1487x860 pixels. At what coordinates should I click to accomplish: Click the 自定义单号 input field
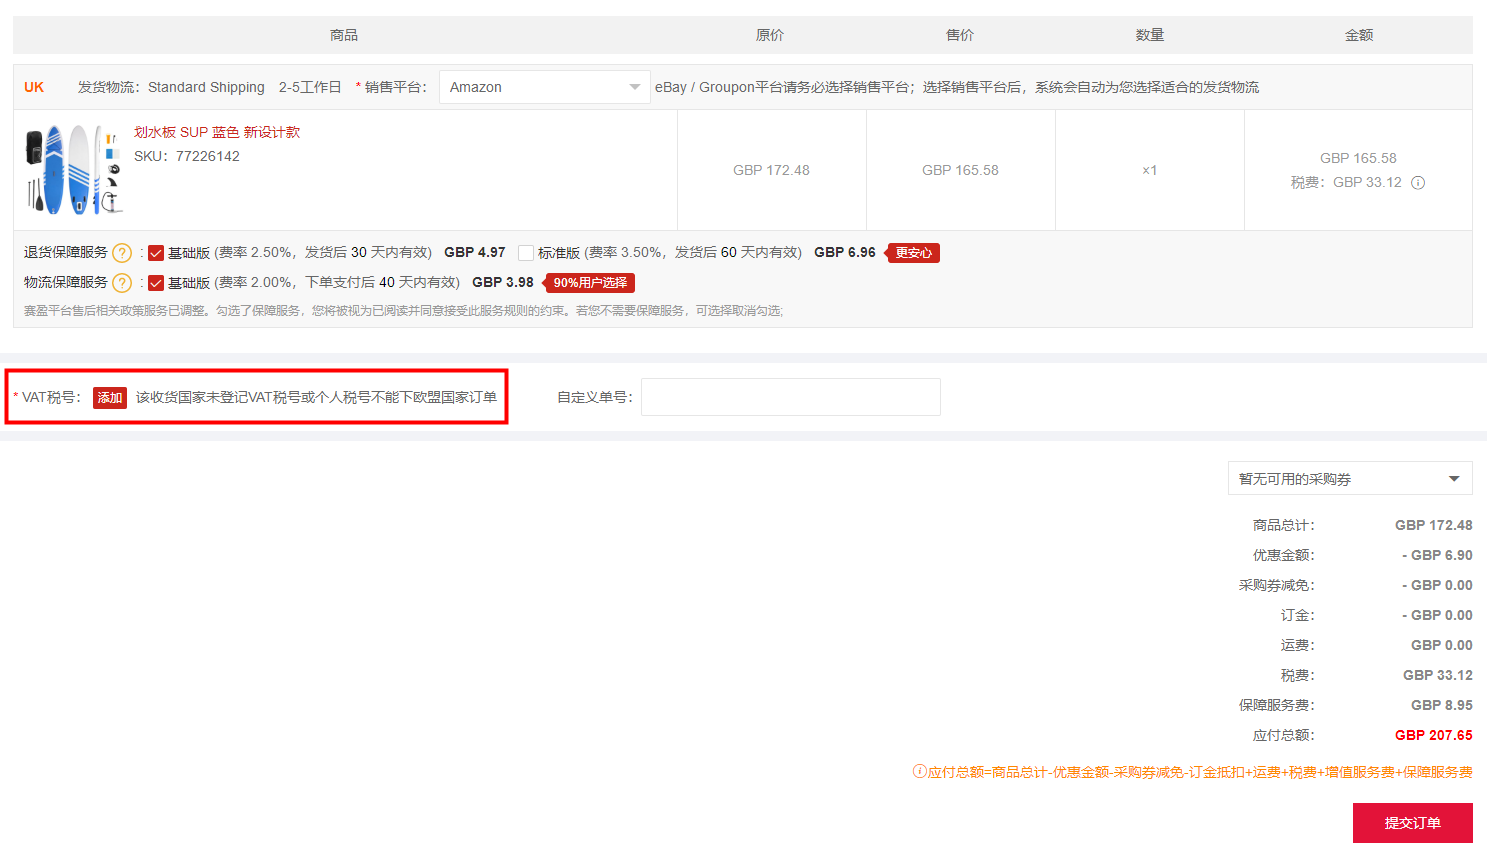[790, 397]
